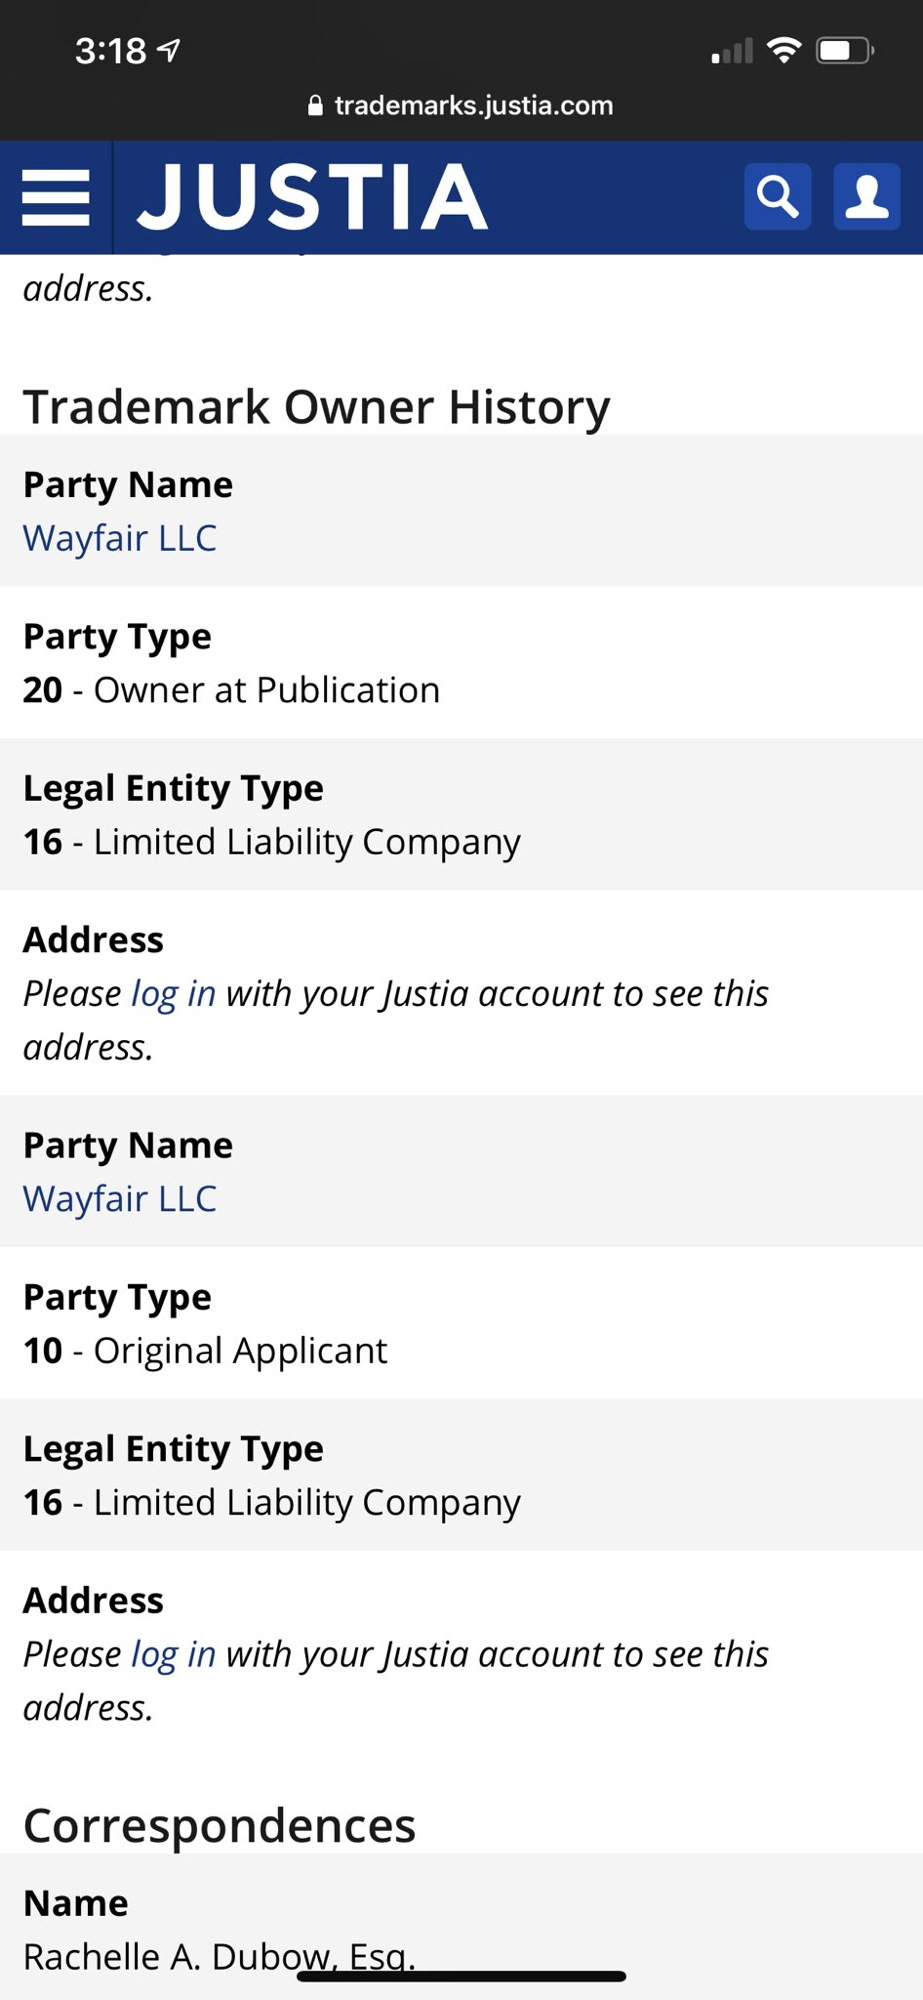
Task: Tap the home indicator bar at bottom
Action: 461,1976
